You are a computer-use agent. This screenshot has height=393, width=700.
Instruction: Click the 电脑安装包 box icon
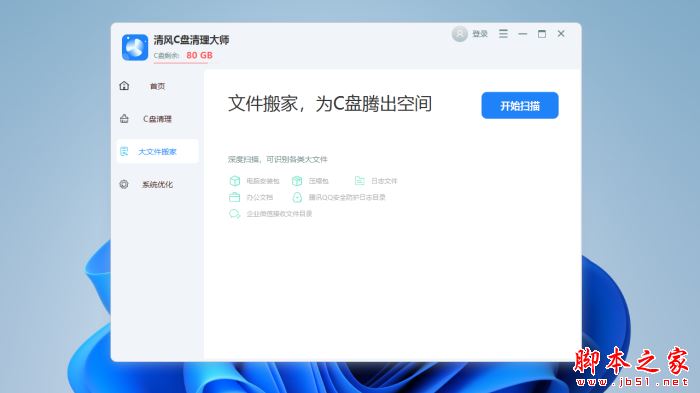click(235, 180)
